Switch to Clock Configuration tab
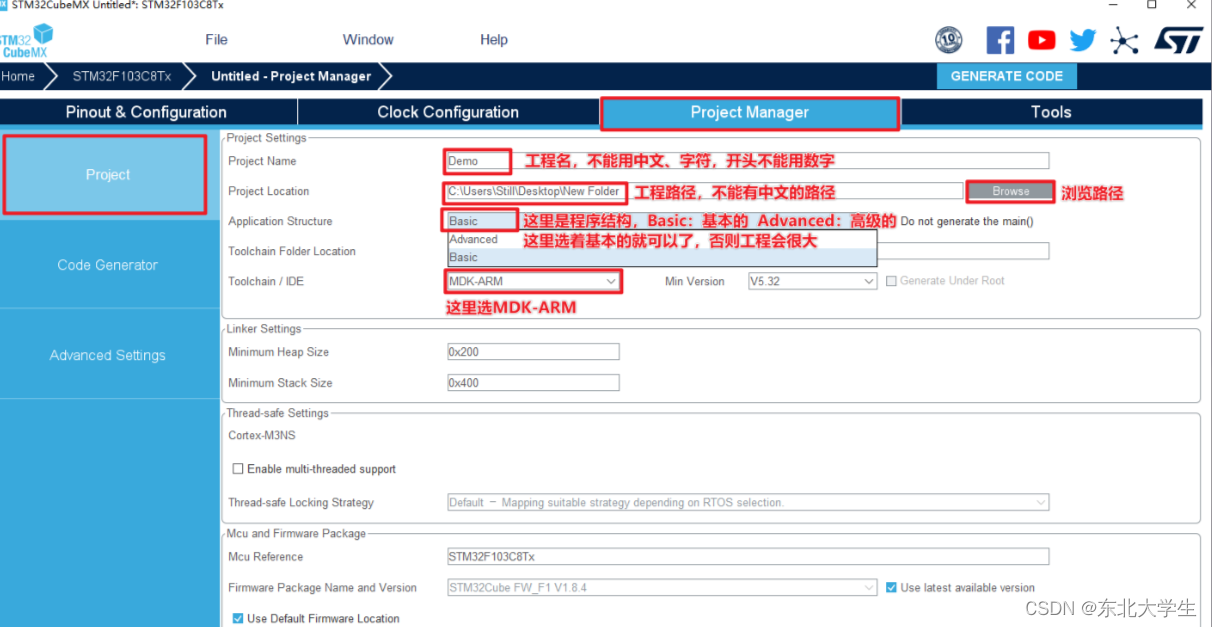Viewport: 1212px width, 627px height. click(x=448, y=112)
